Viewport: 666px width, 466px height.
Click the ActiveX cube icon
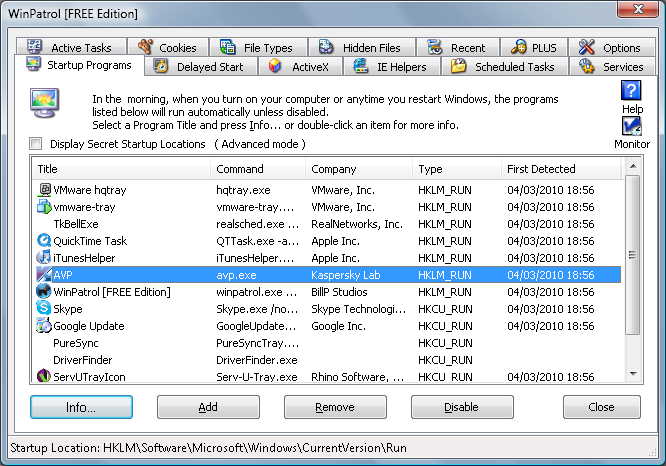[x=275, y=66]
